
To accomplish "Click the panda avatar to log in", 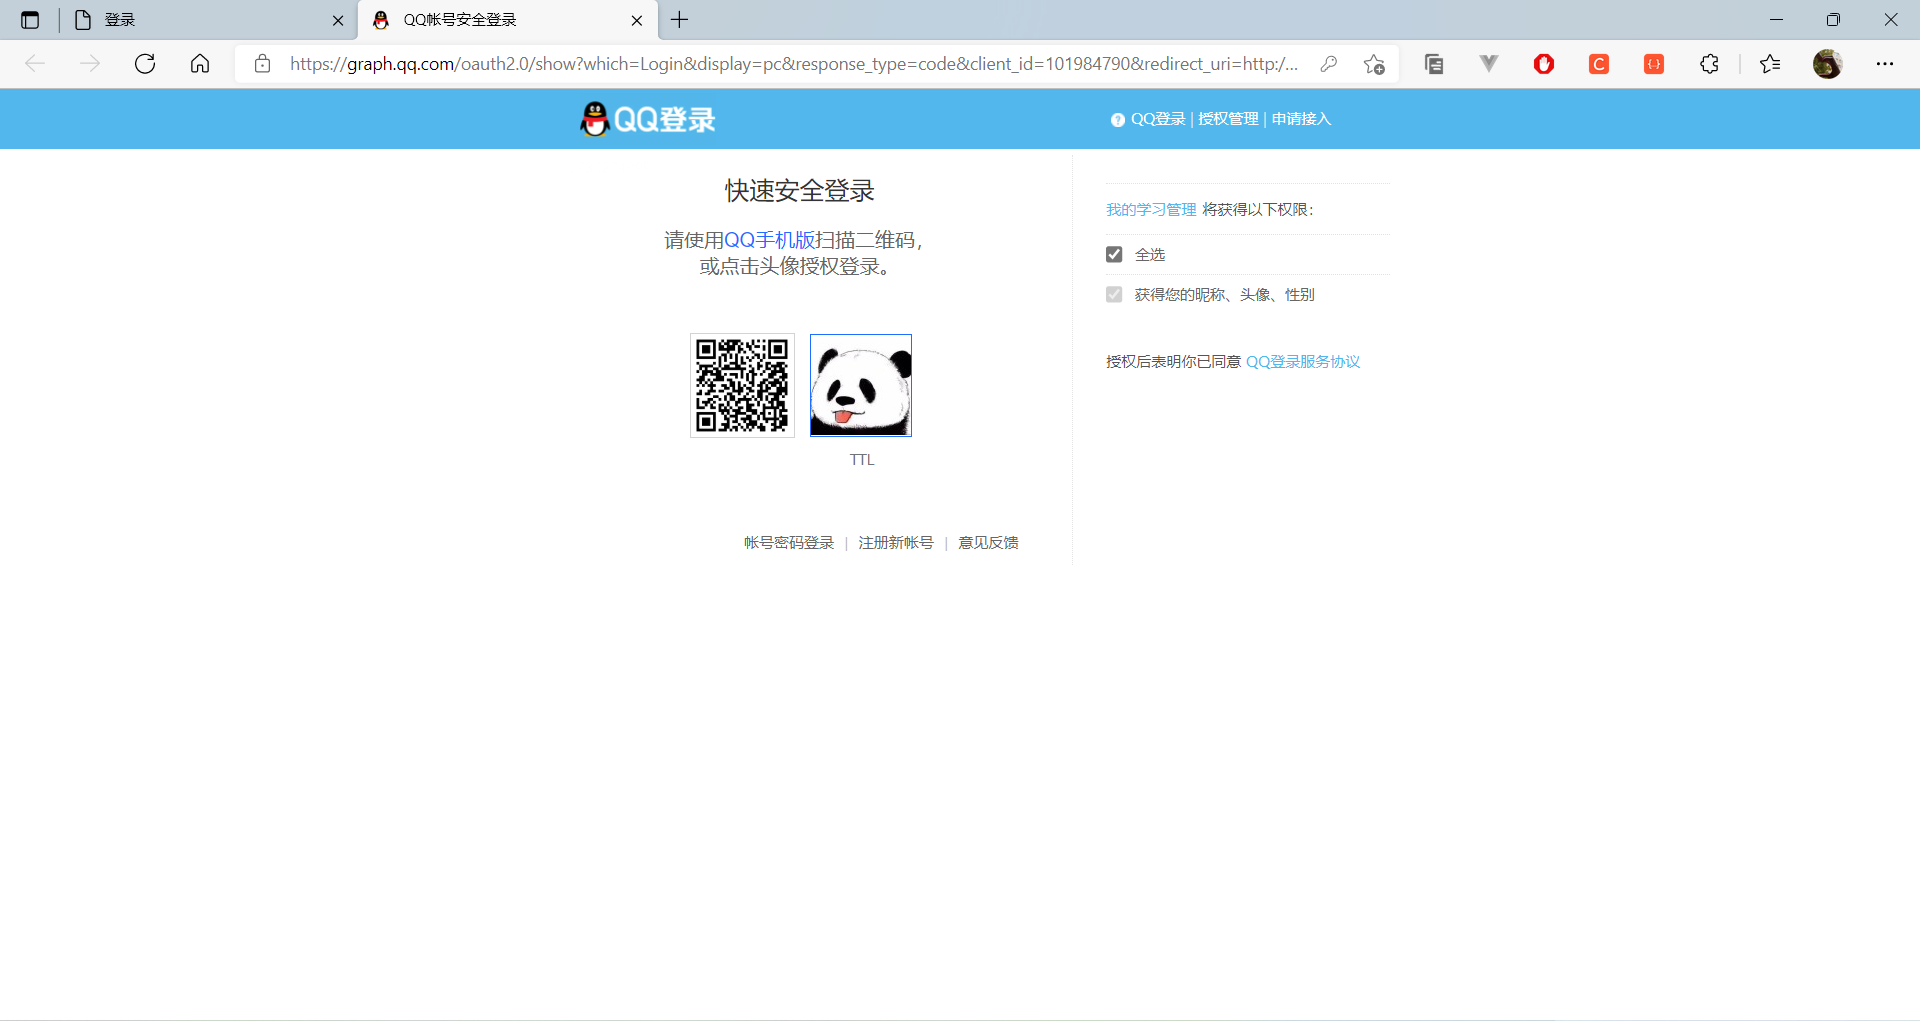I will click(x=861, y=385).
